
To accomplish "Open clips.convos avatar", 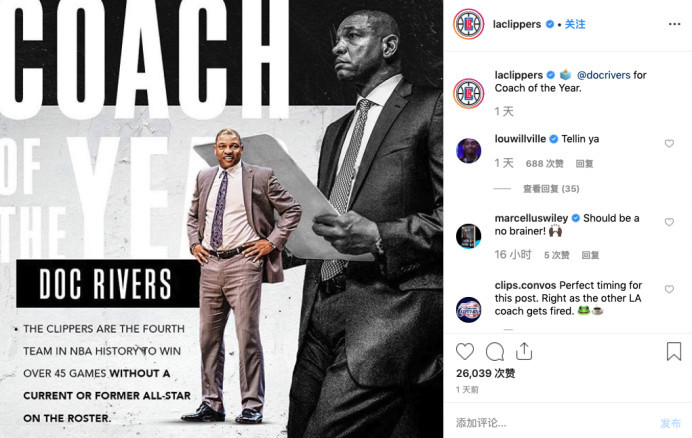I will (x=469, y=310).
